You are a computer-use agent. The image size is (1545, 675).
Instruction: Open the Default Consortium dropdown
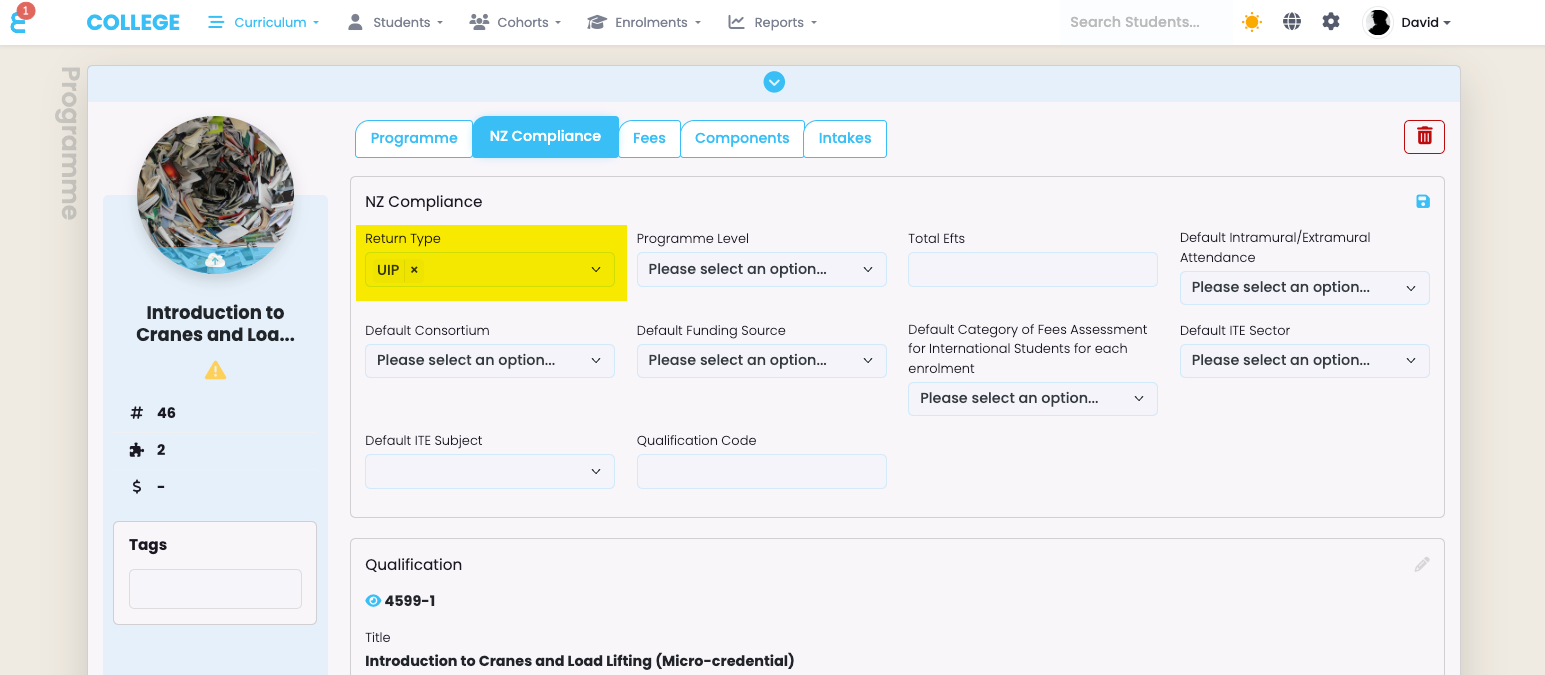coord(490,361)
